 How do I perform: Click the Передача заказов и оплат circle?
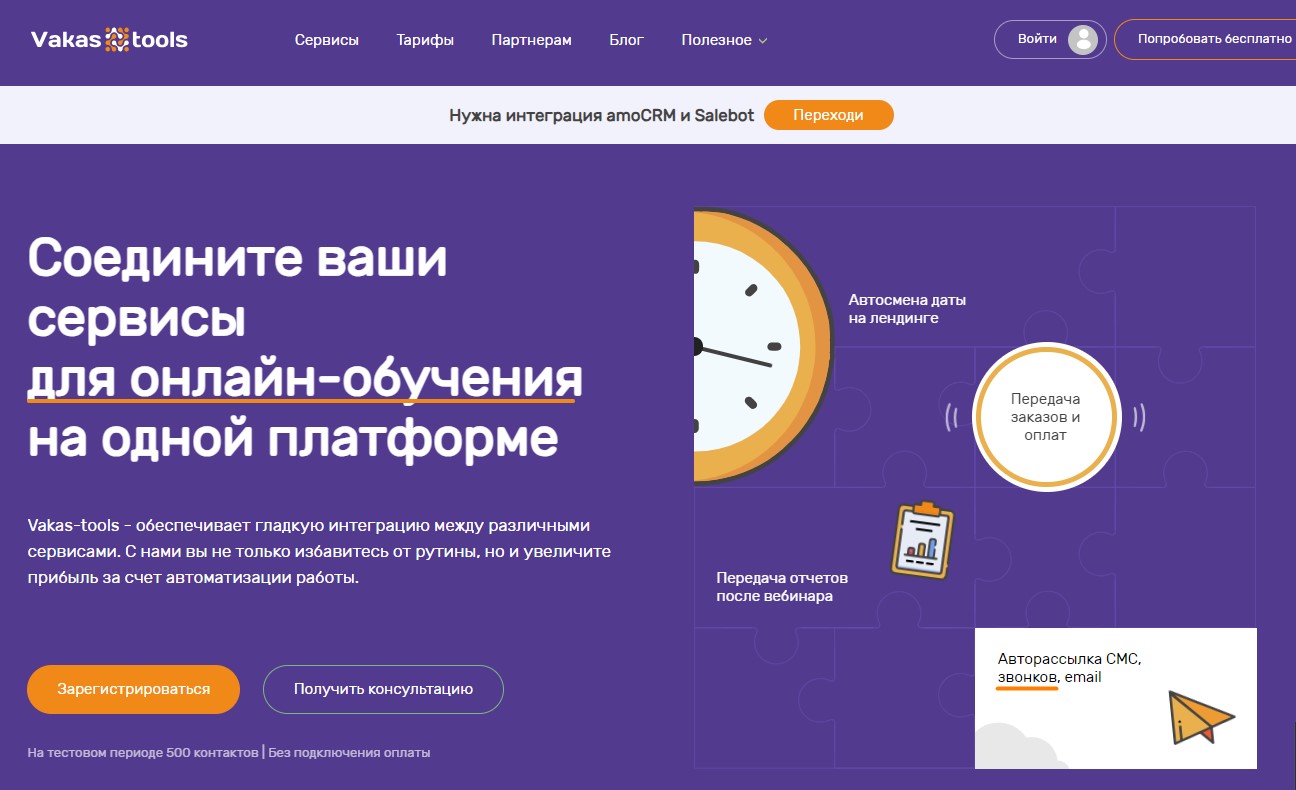(x=1045, y=417)
